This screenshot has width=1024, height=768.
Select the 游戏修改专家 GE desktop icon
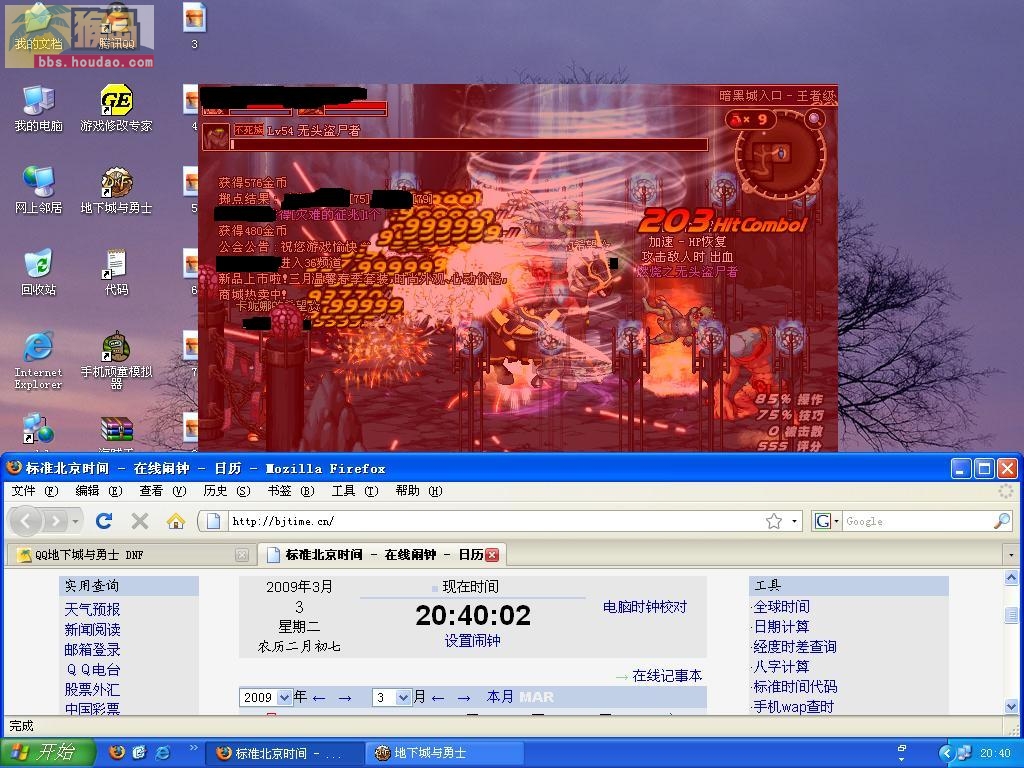coord(116,109)
